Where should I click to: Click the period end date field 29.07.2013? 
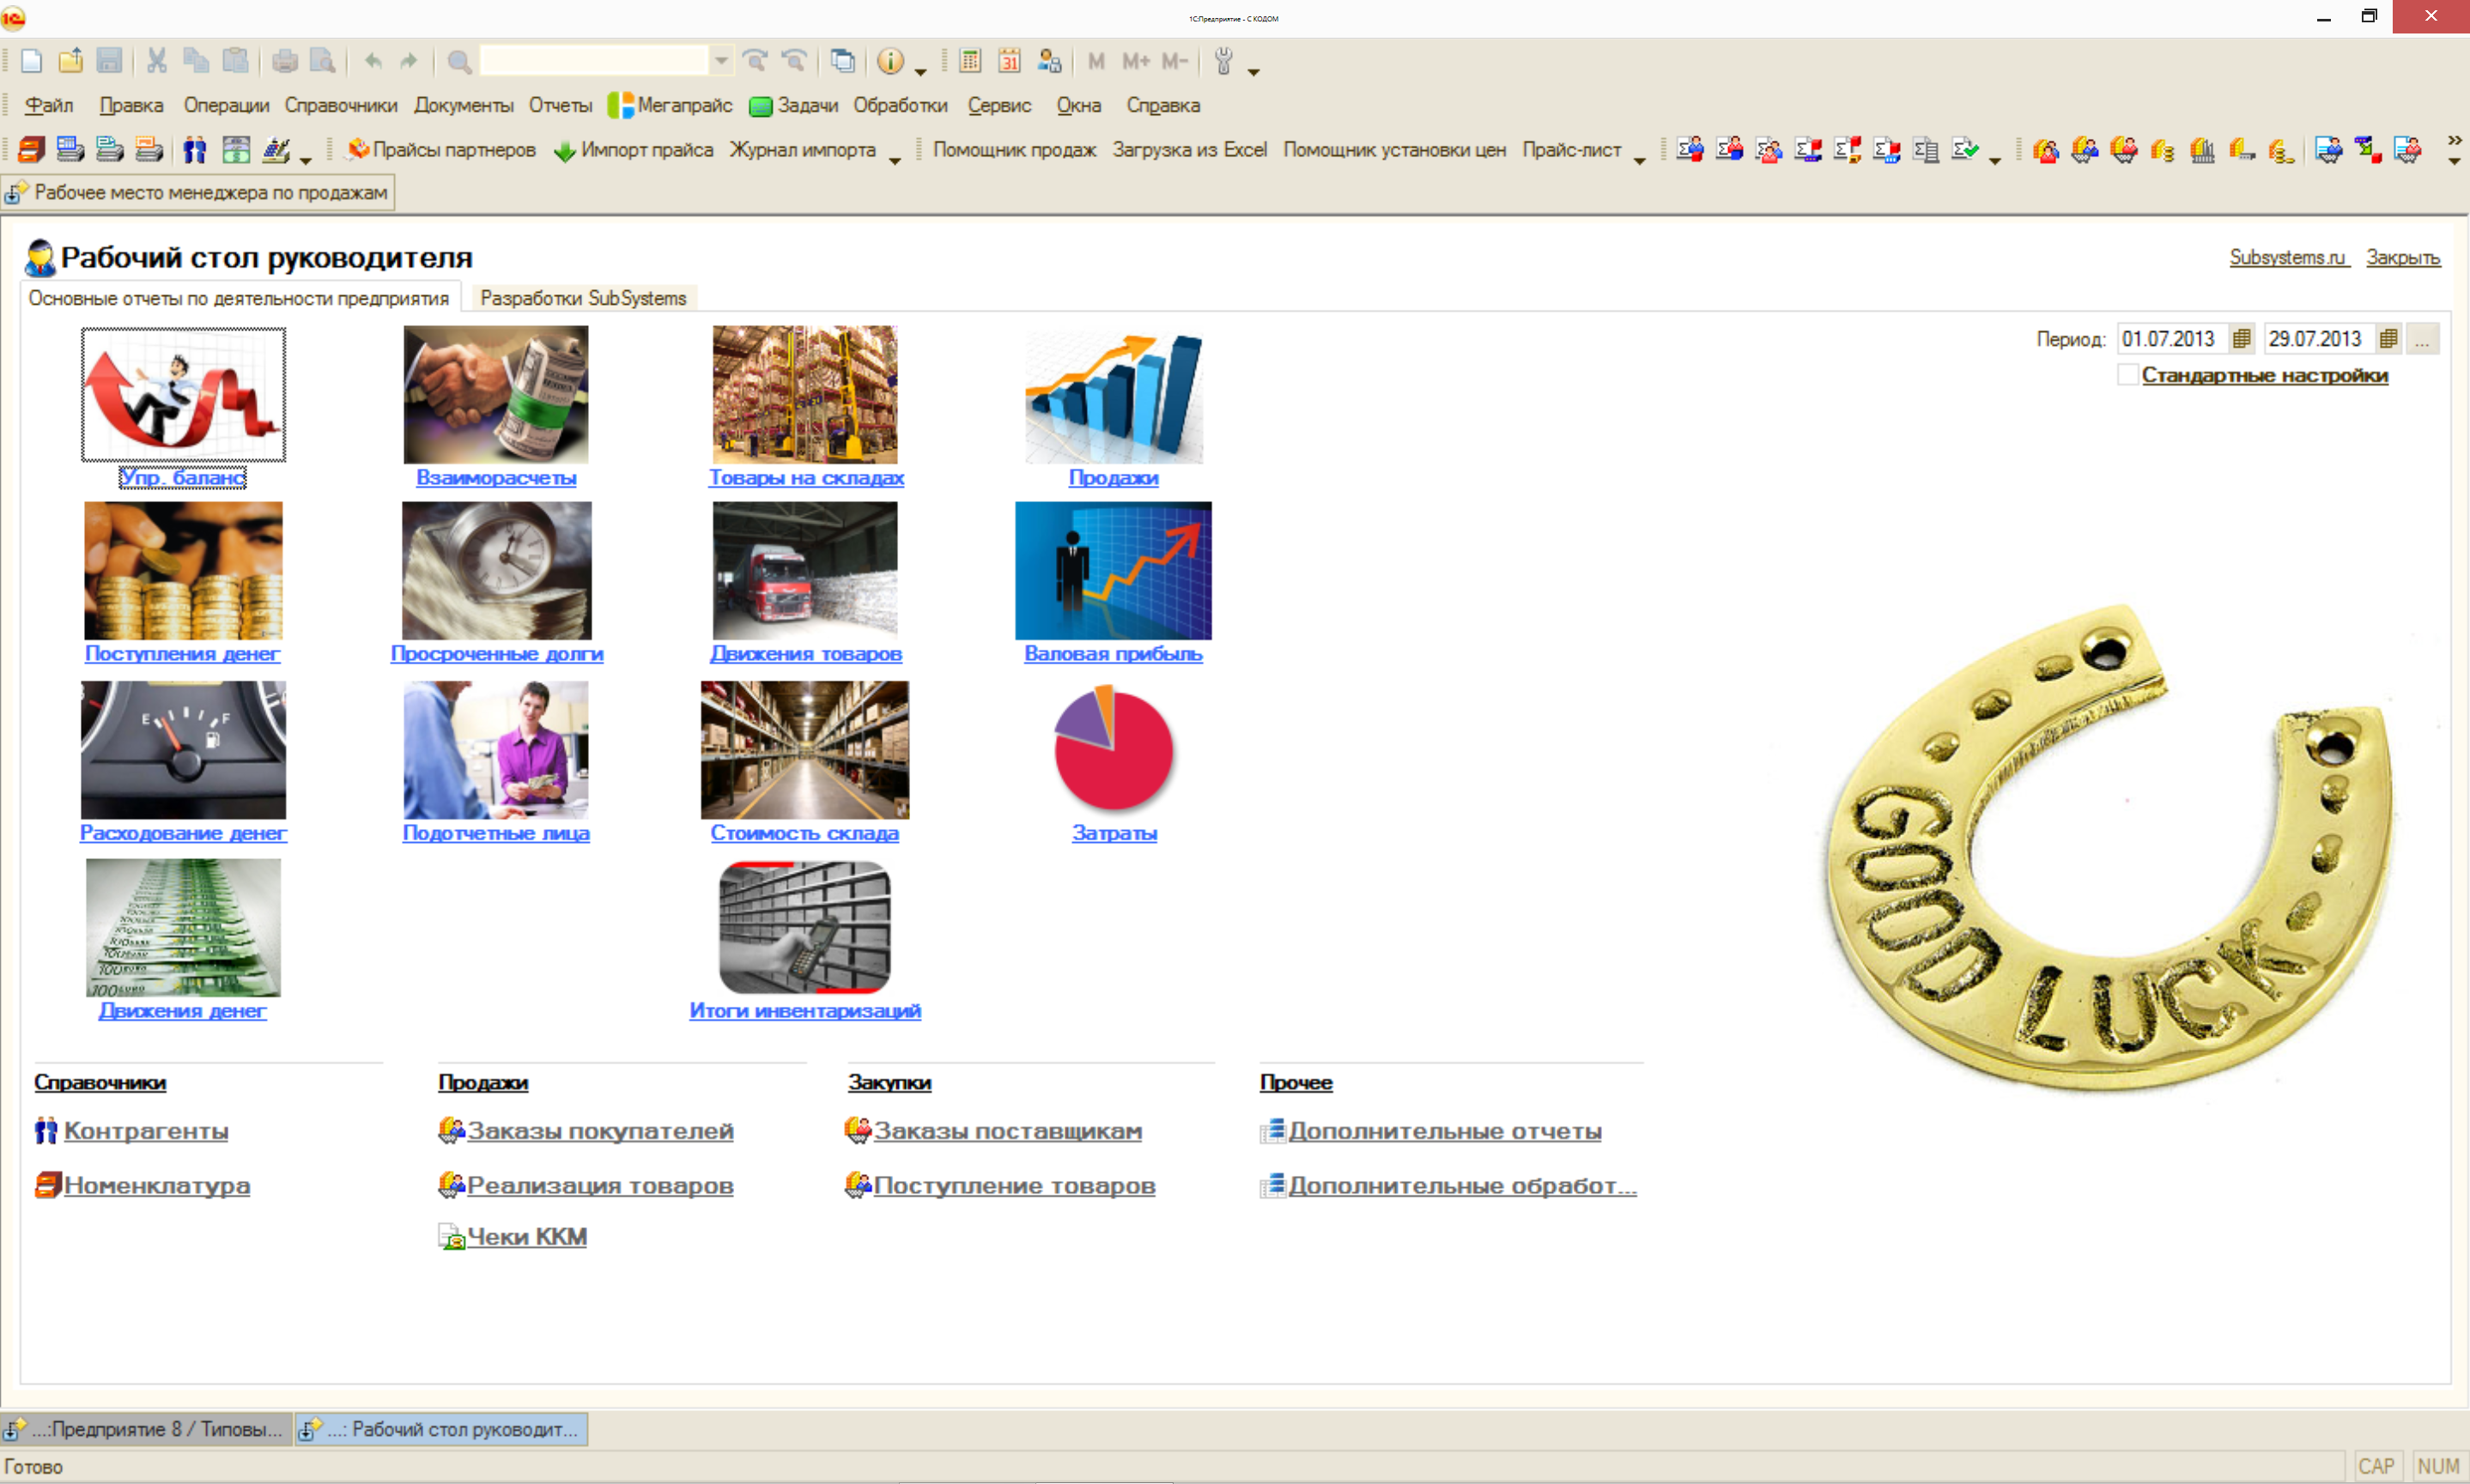point(2319,339)
